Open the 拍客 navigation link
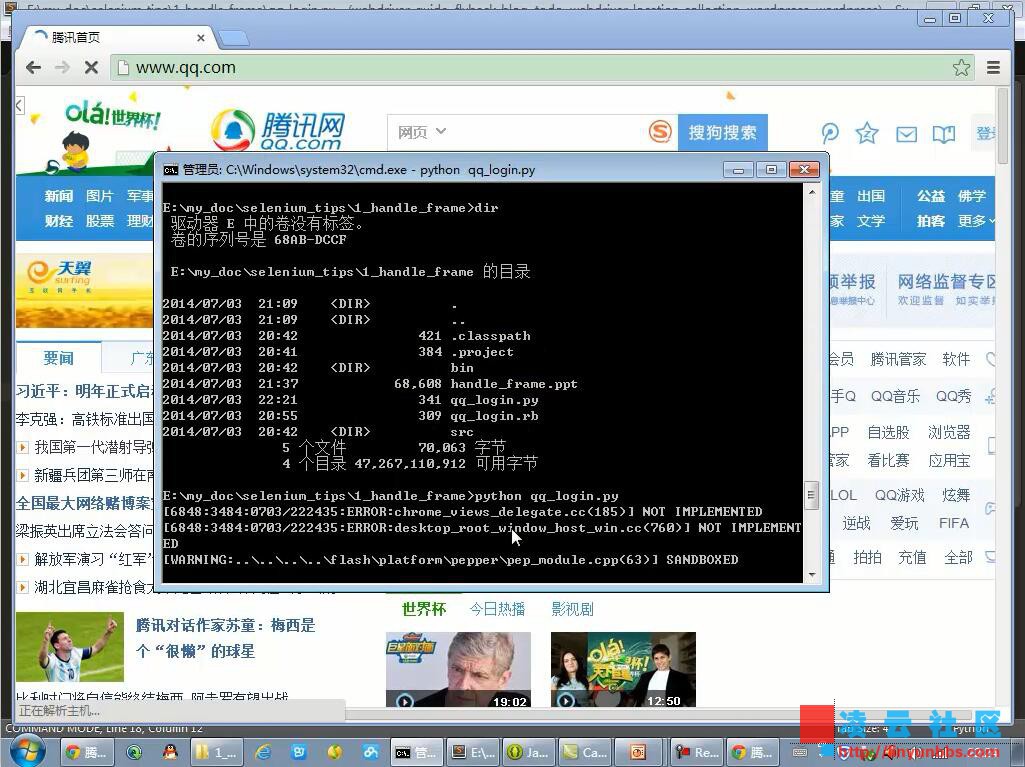This screenshot has height=767, width=1025. pyautogui.click(x=931, y=221)
